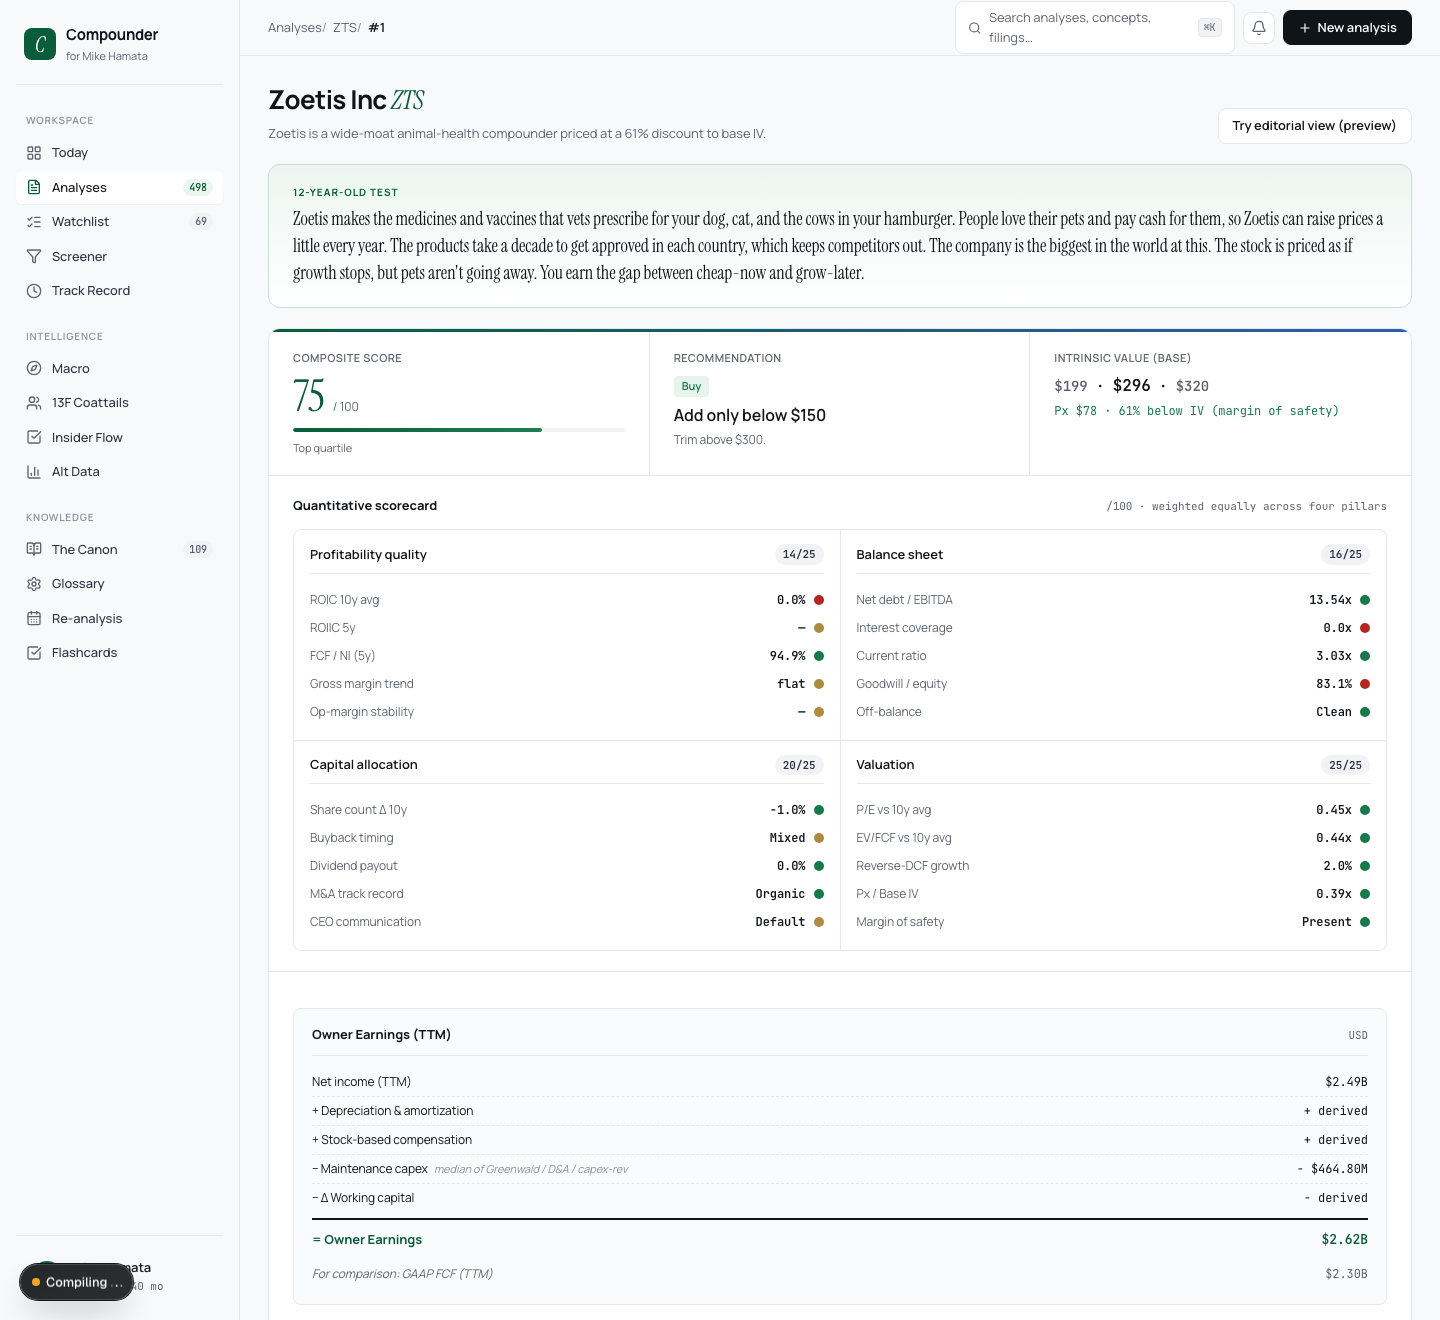This screenshot has width=1440, height=1320.
Task: Click the Add only below $150 text
Action: 750,415
